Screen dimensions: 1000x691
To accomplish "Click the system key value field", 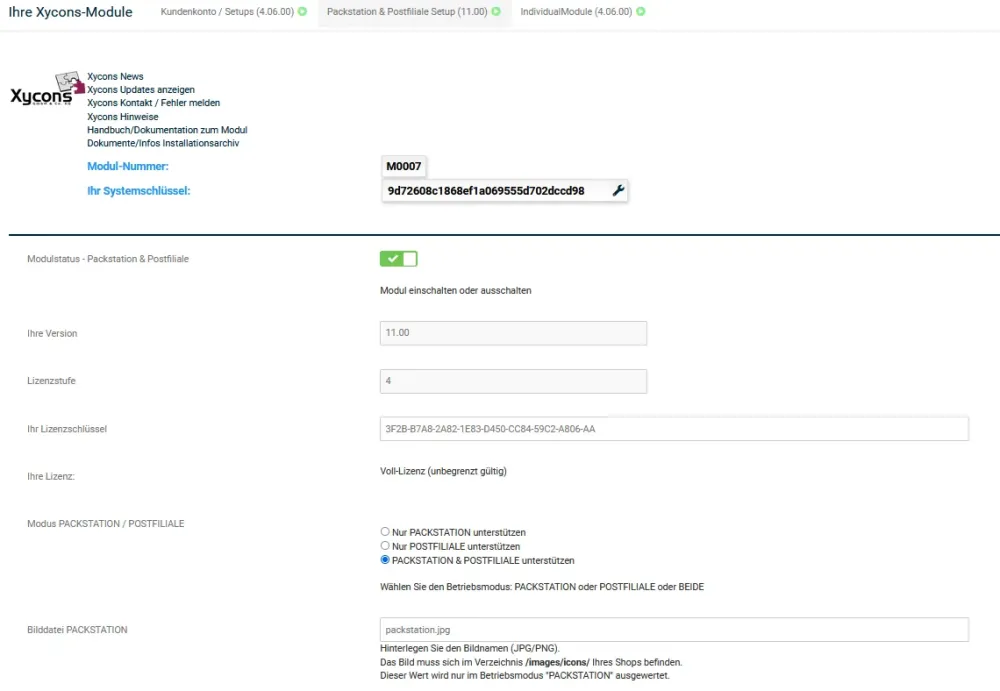I will pos(504,190).
